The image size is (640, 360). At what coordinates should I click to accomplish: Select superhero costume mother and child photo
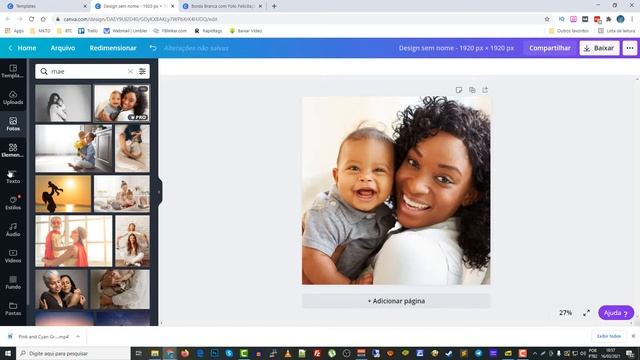point(73,241)
